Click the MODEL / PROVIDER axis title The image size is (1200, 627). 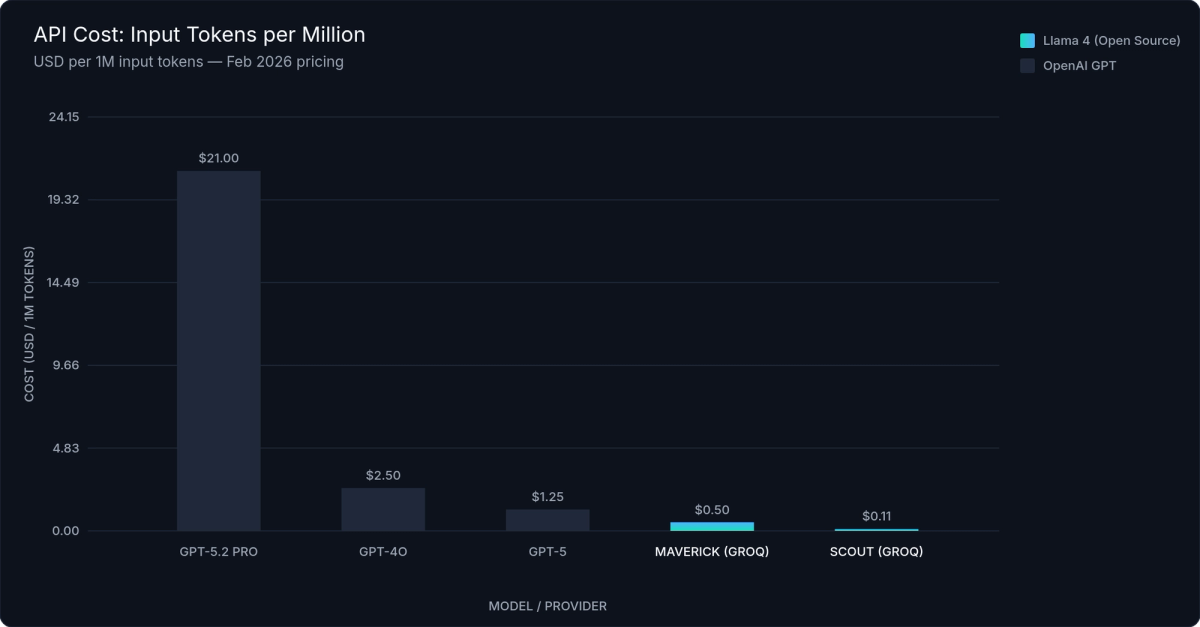pyautogui.click(x=548, y=605)
